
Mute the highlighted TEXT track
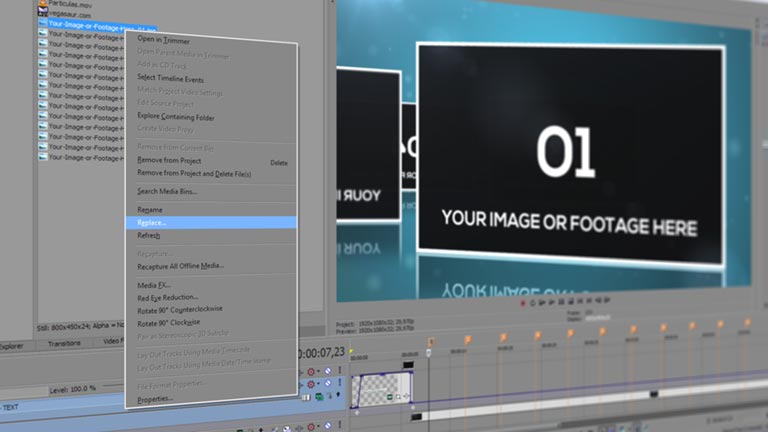(328, 383)
